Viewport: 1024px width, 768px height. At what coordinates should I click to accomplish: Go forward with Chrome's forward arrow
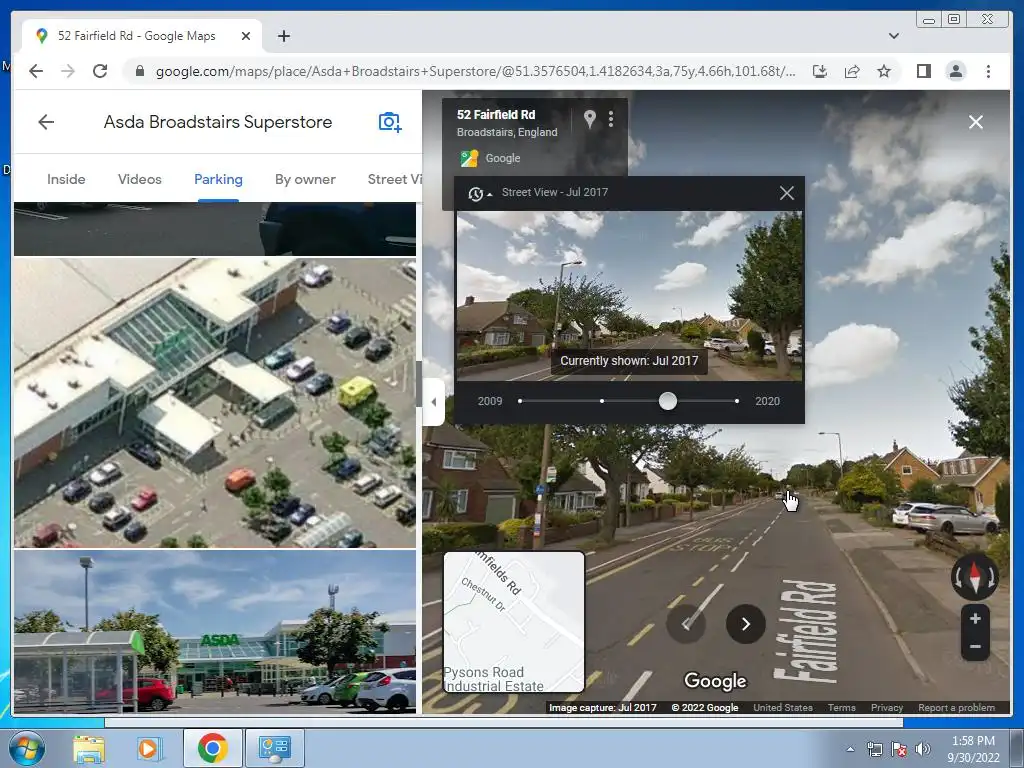coord(68,71)
